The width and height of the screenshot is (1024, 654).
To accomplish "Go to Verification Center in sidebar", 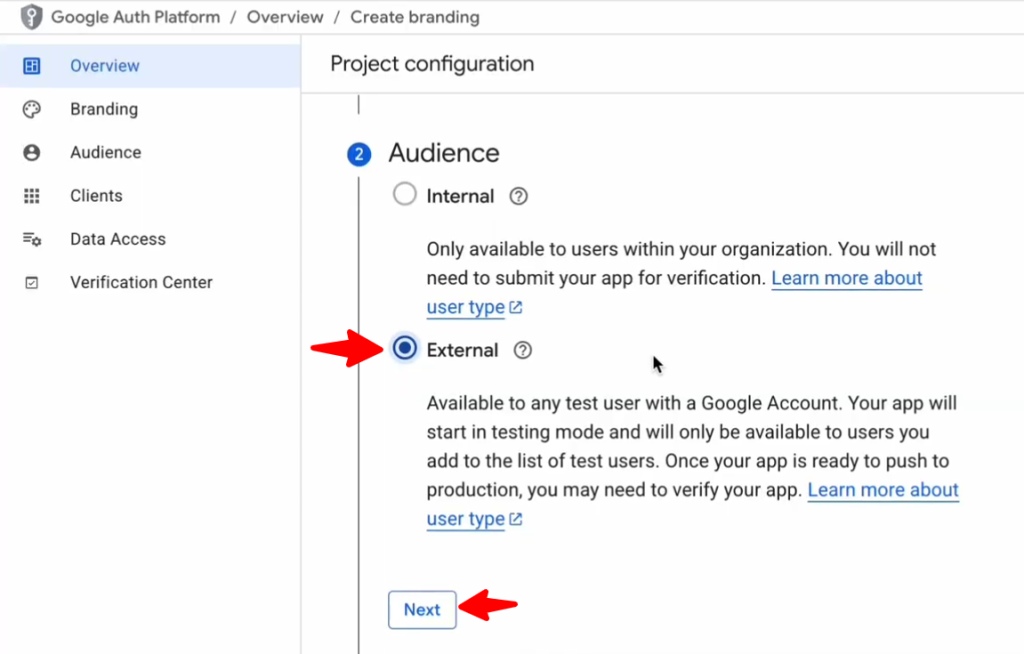I will pyautogui.click(x=141, y=283).
